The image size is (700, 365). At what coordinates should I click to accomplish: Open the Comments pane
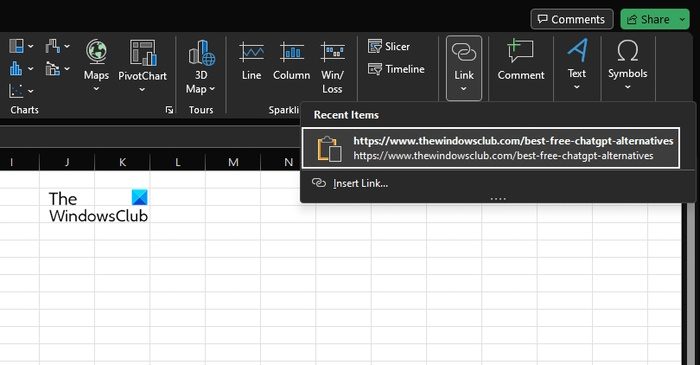(x=571, y=19)
